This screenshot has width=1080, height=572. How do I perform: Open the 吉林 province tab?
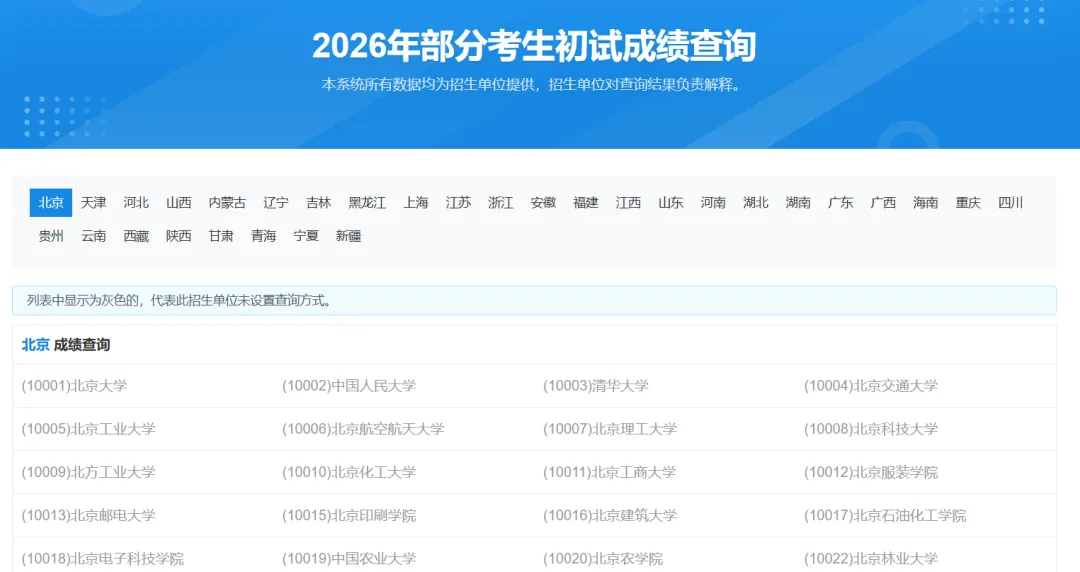tap(319, 203)
